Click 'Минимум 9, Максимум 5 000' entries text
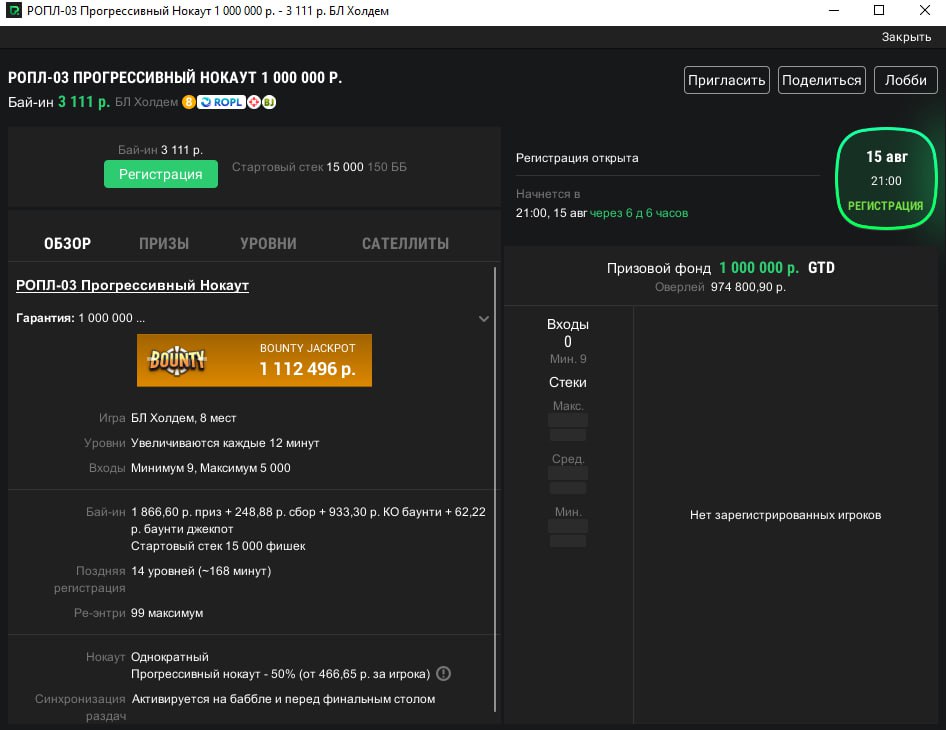946x730 pixels. [211, 468]
